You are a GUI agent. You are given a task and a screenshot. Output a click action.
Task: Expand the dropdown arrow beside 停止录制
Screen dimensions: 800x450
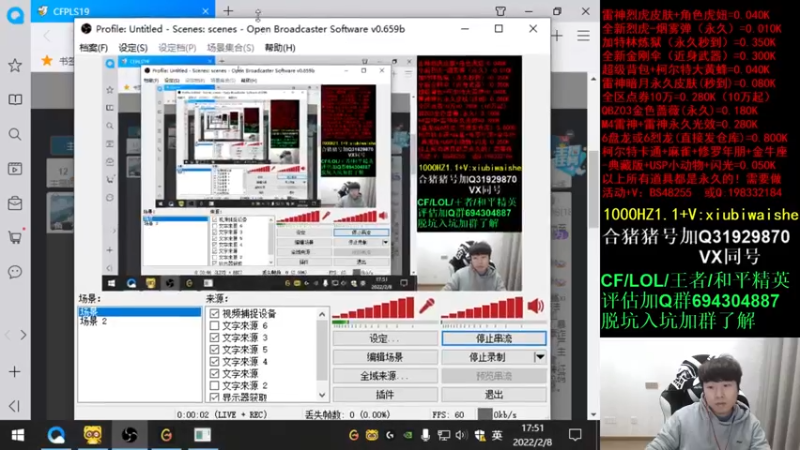tap(540, 357)
